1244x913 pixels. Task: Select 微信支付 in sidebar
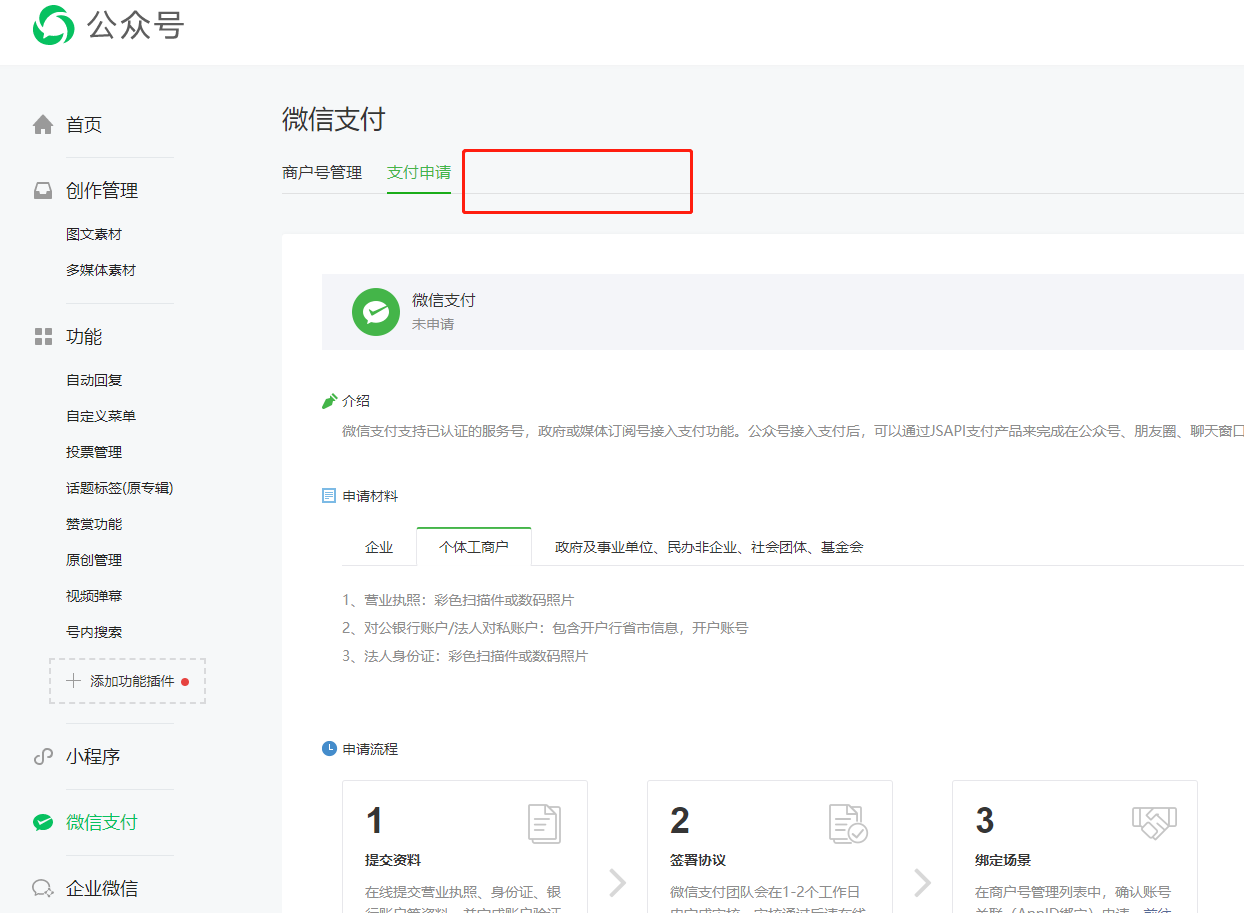[x=102, y=823]
